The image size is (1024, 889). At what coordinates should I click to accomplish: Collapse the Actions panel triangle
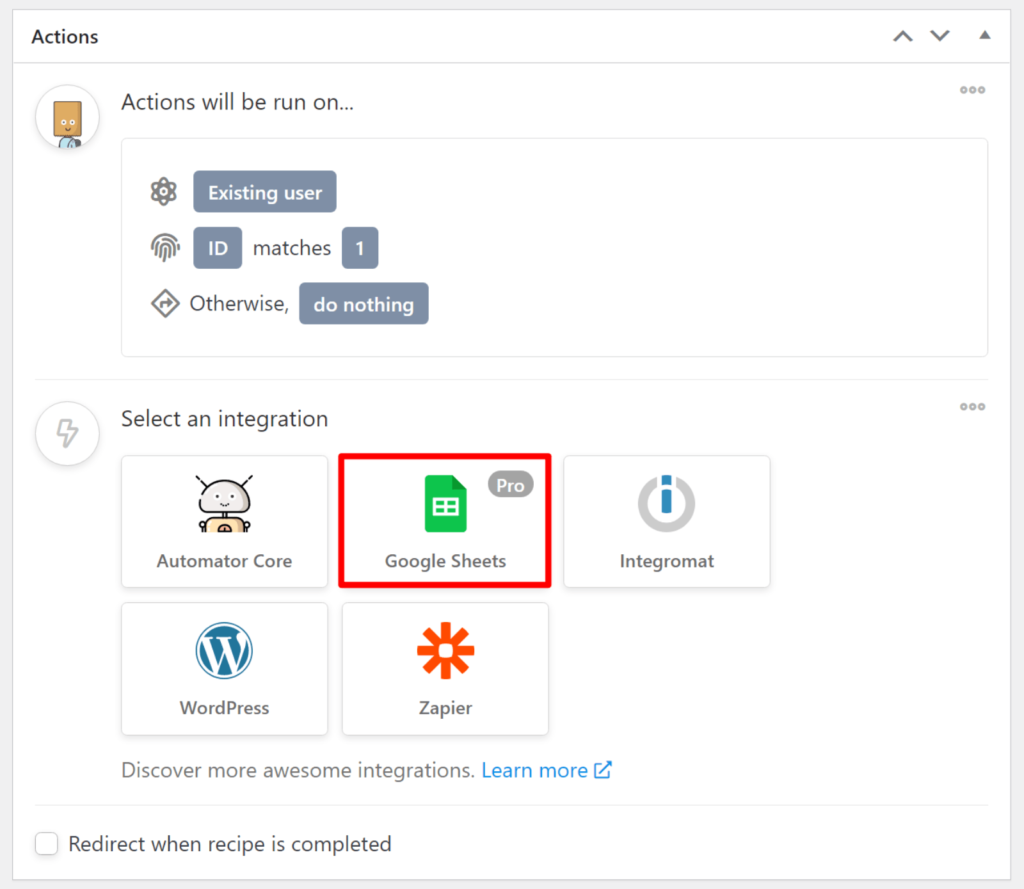click(x=985, y=35)
